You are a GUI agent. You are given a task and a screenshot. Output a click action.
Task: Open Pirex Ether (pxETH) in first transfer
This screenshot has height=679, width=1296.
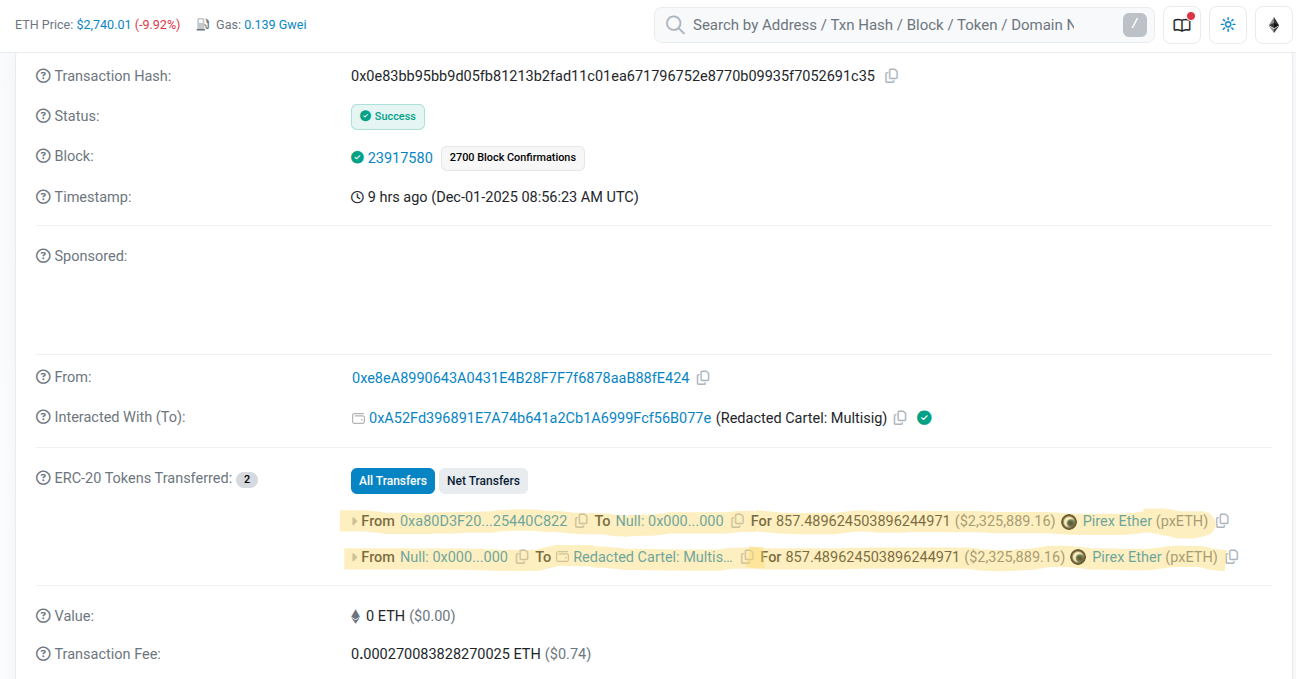coord(1146,521)
